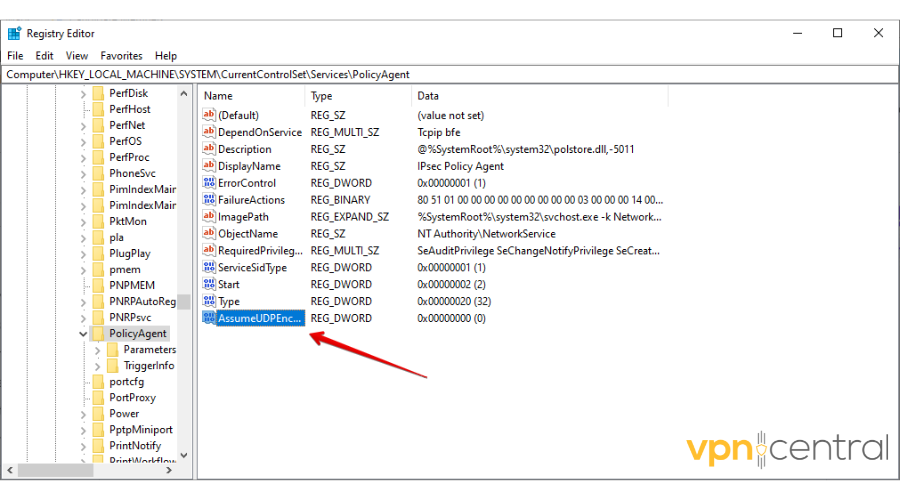The height and width of the screenshot is (500, 900).
Task: Click the string icon next to DependOnService
Action: pyautogui.click(x=209, y=132)
